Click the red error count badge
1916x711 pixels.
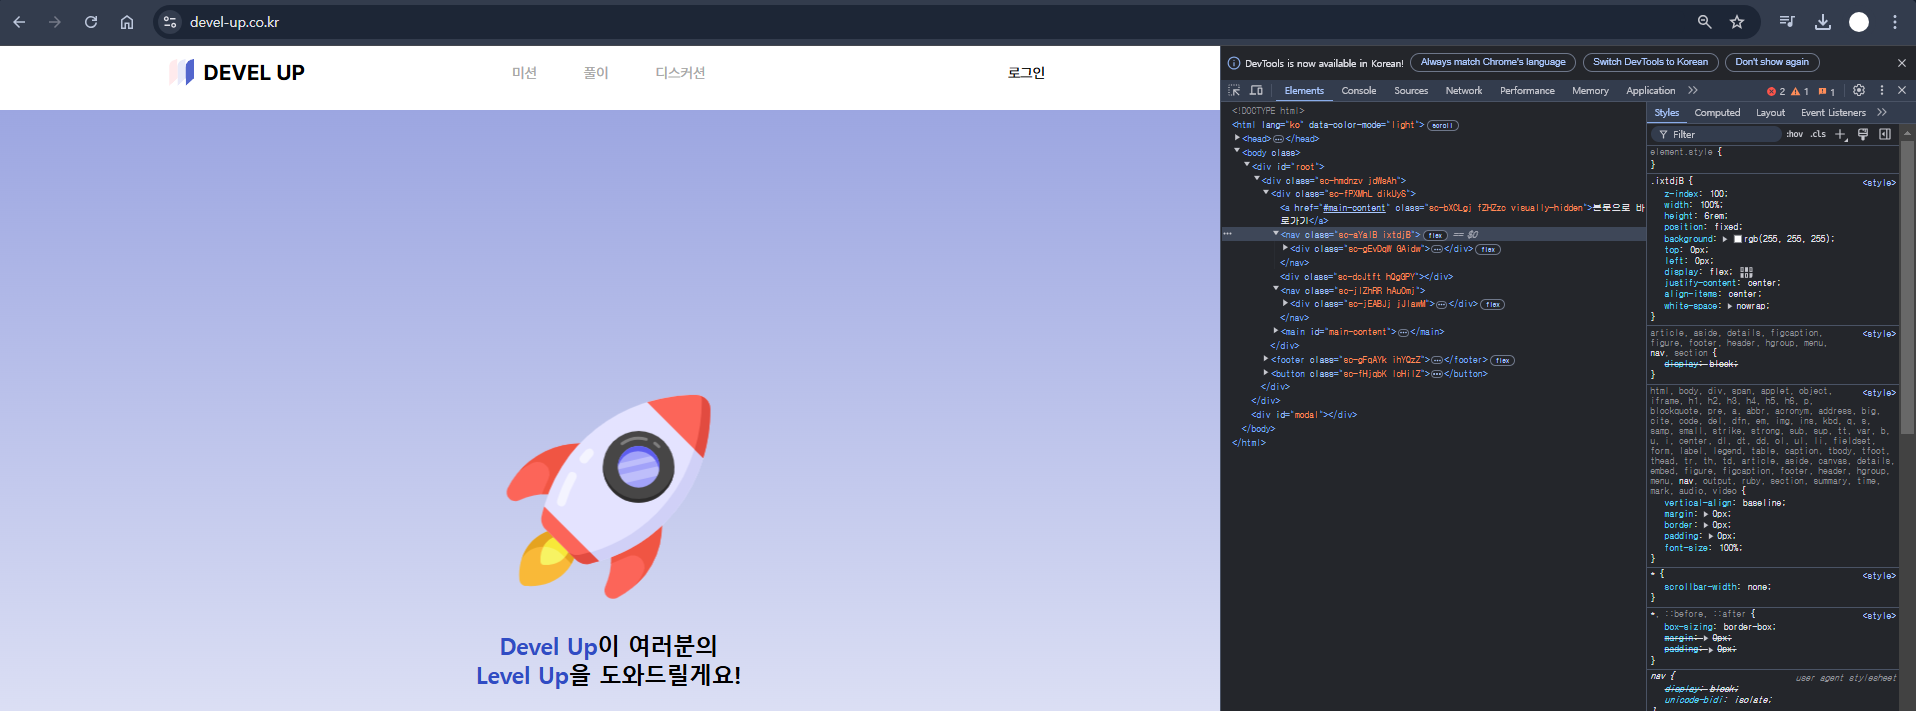[x=1776, y=91]
